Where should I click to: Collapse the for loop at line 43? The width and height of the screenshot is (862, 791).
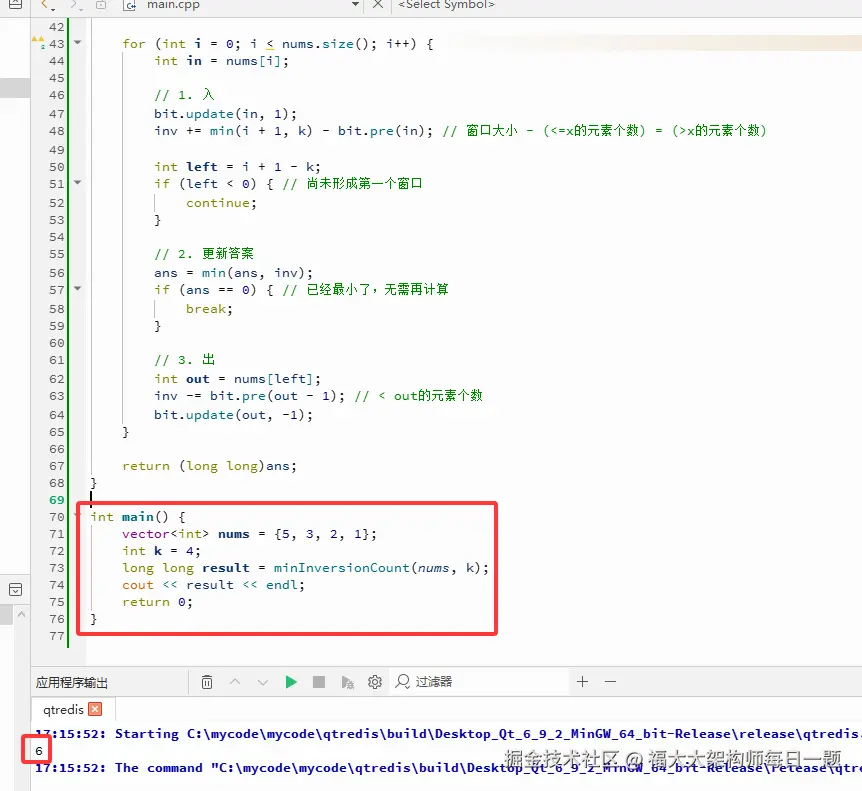click(x=78, y=42)
